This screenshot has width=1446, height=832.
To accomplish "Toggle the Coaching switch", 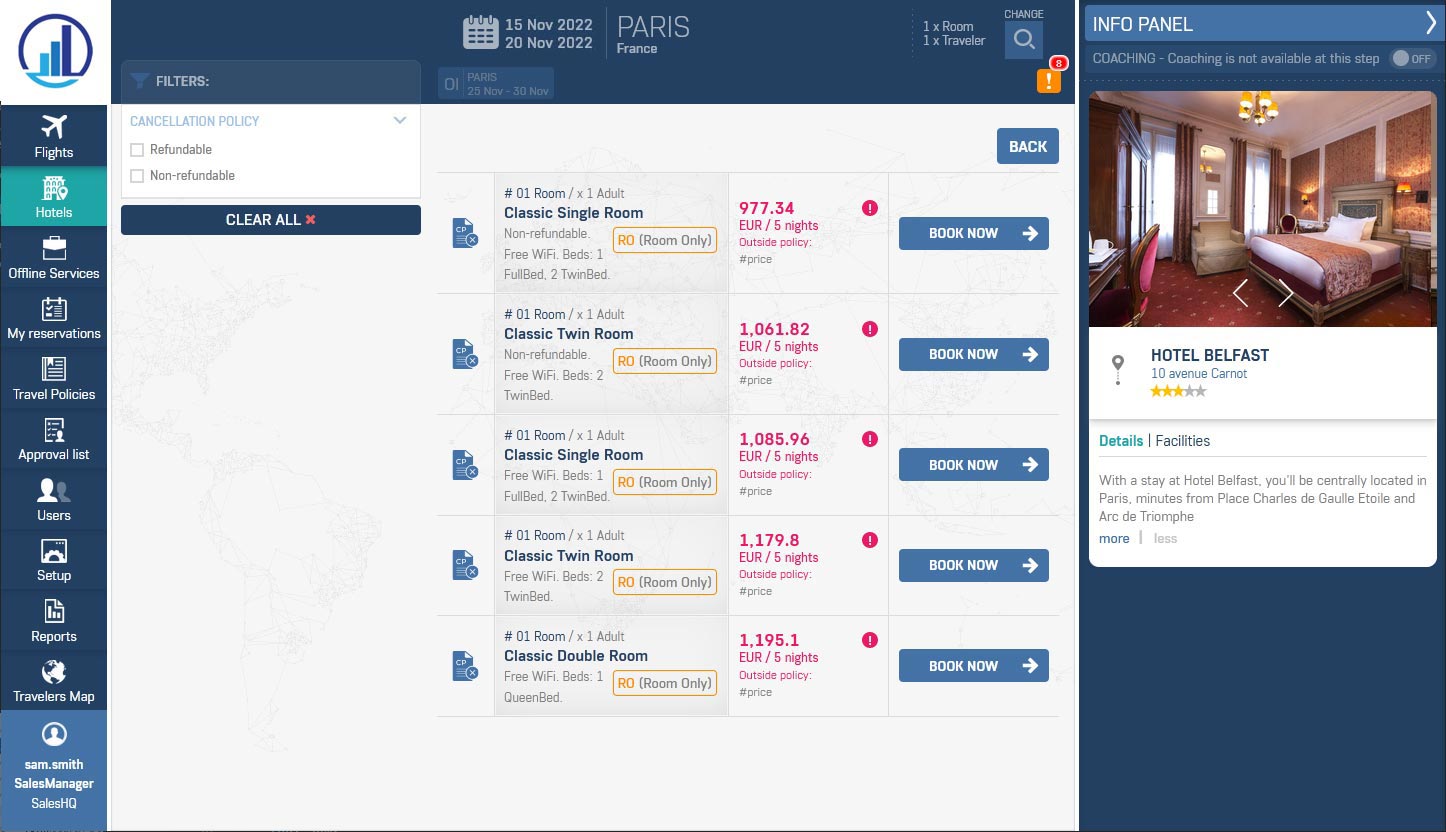I will point(1412,59).
